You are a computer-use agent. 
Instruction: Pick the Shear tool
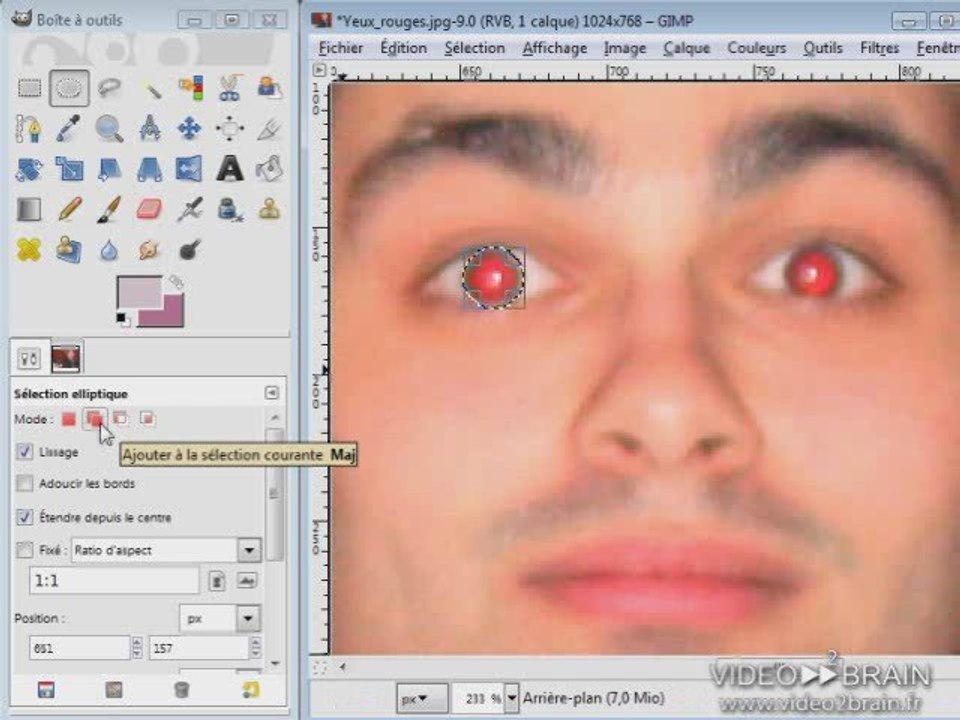point(109,169)
